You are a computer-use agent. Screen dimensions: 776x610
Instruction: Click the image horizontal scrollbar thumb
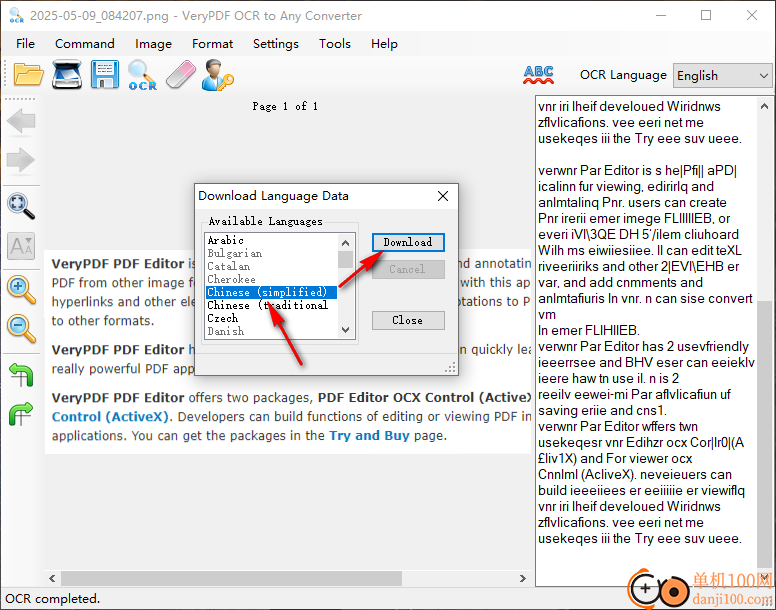(x=231, y=578)
